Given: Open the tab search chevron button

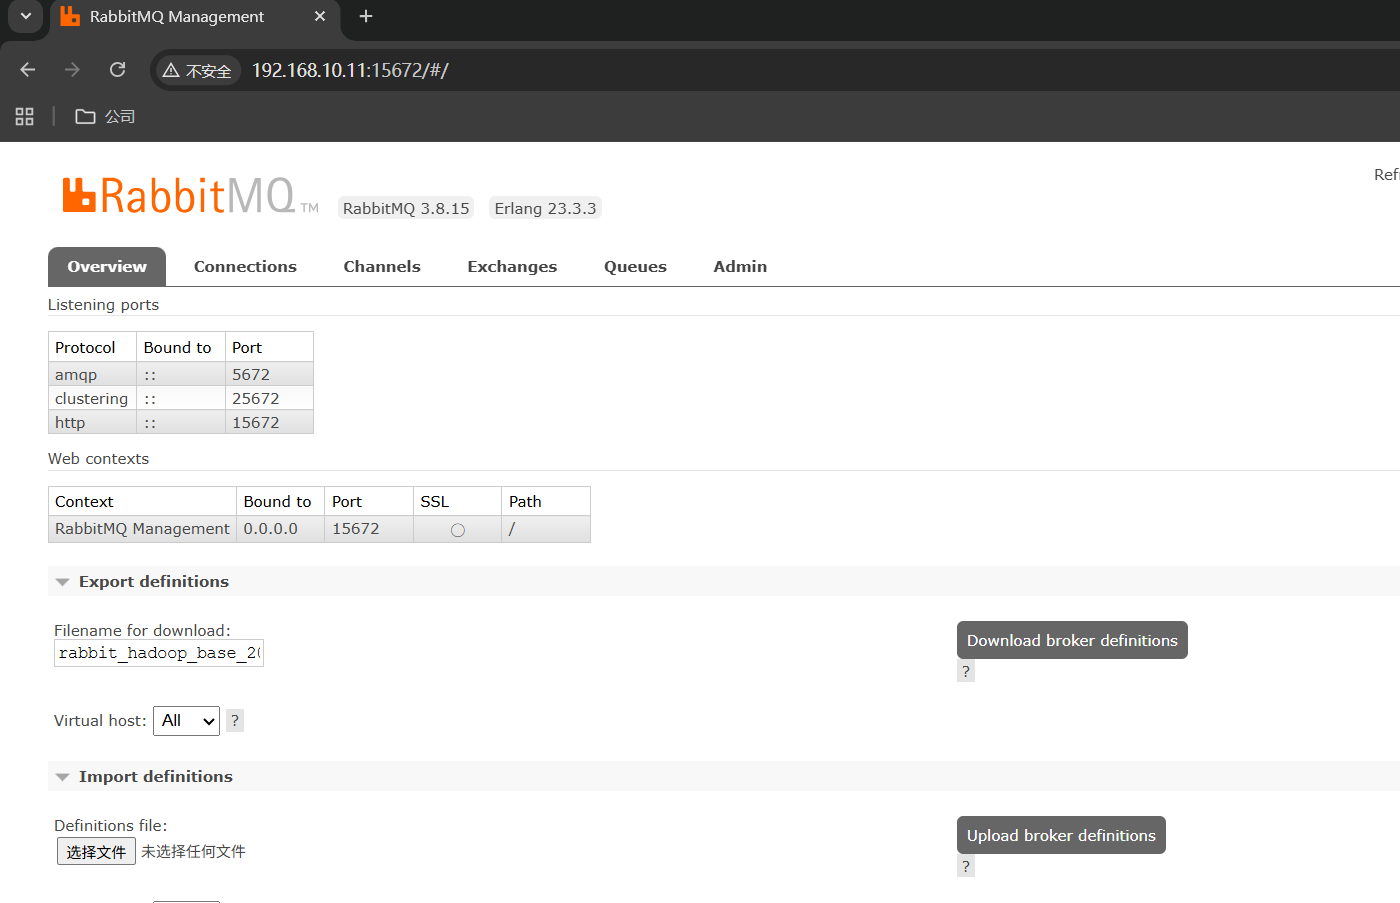Looking at the screenshot, I should [x=26, y=16].
